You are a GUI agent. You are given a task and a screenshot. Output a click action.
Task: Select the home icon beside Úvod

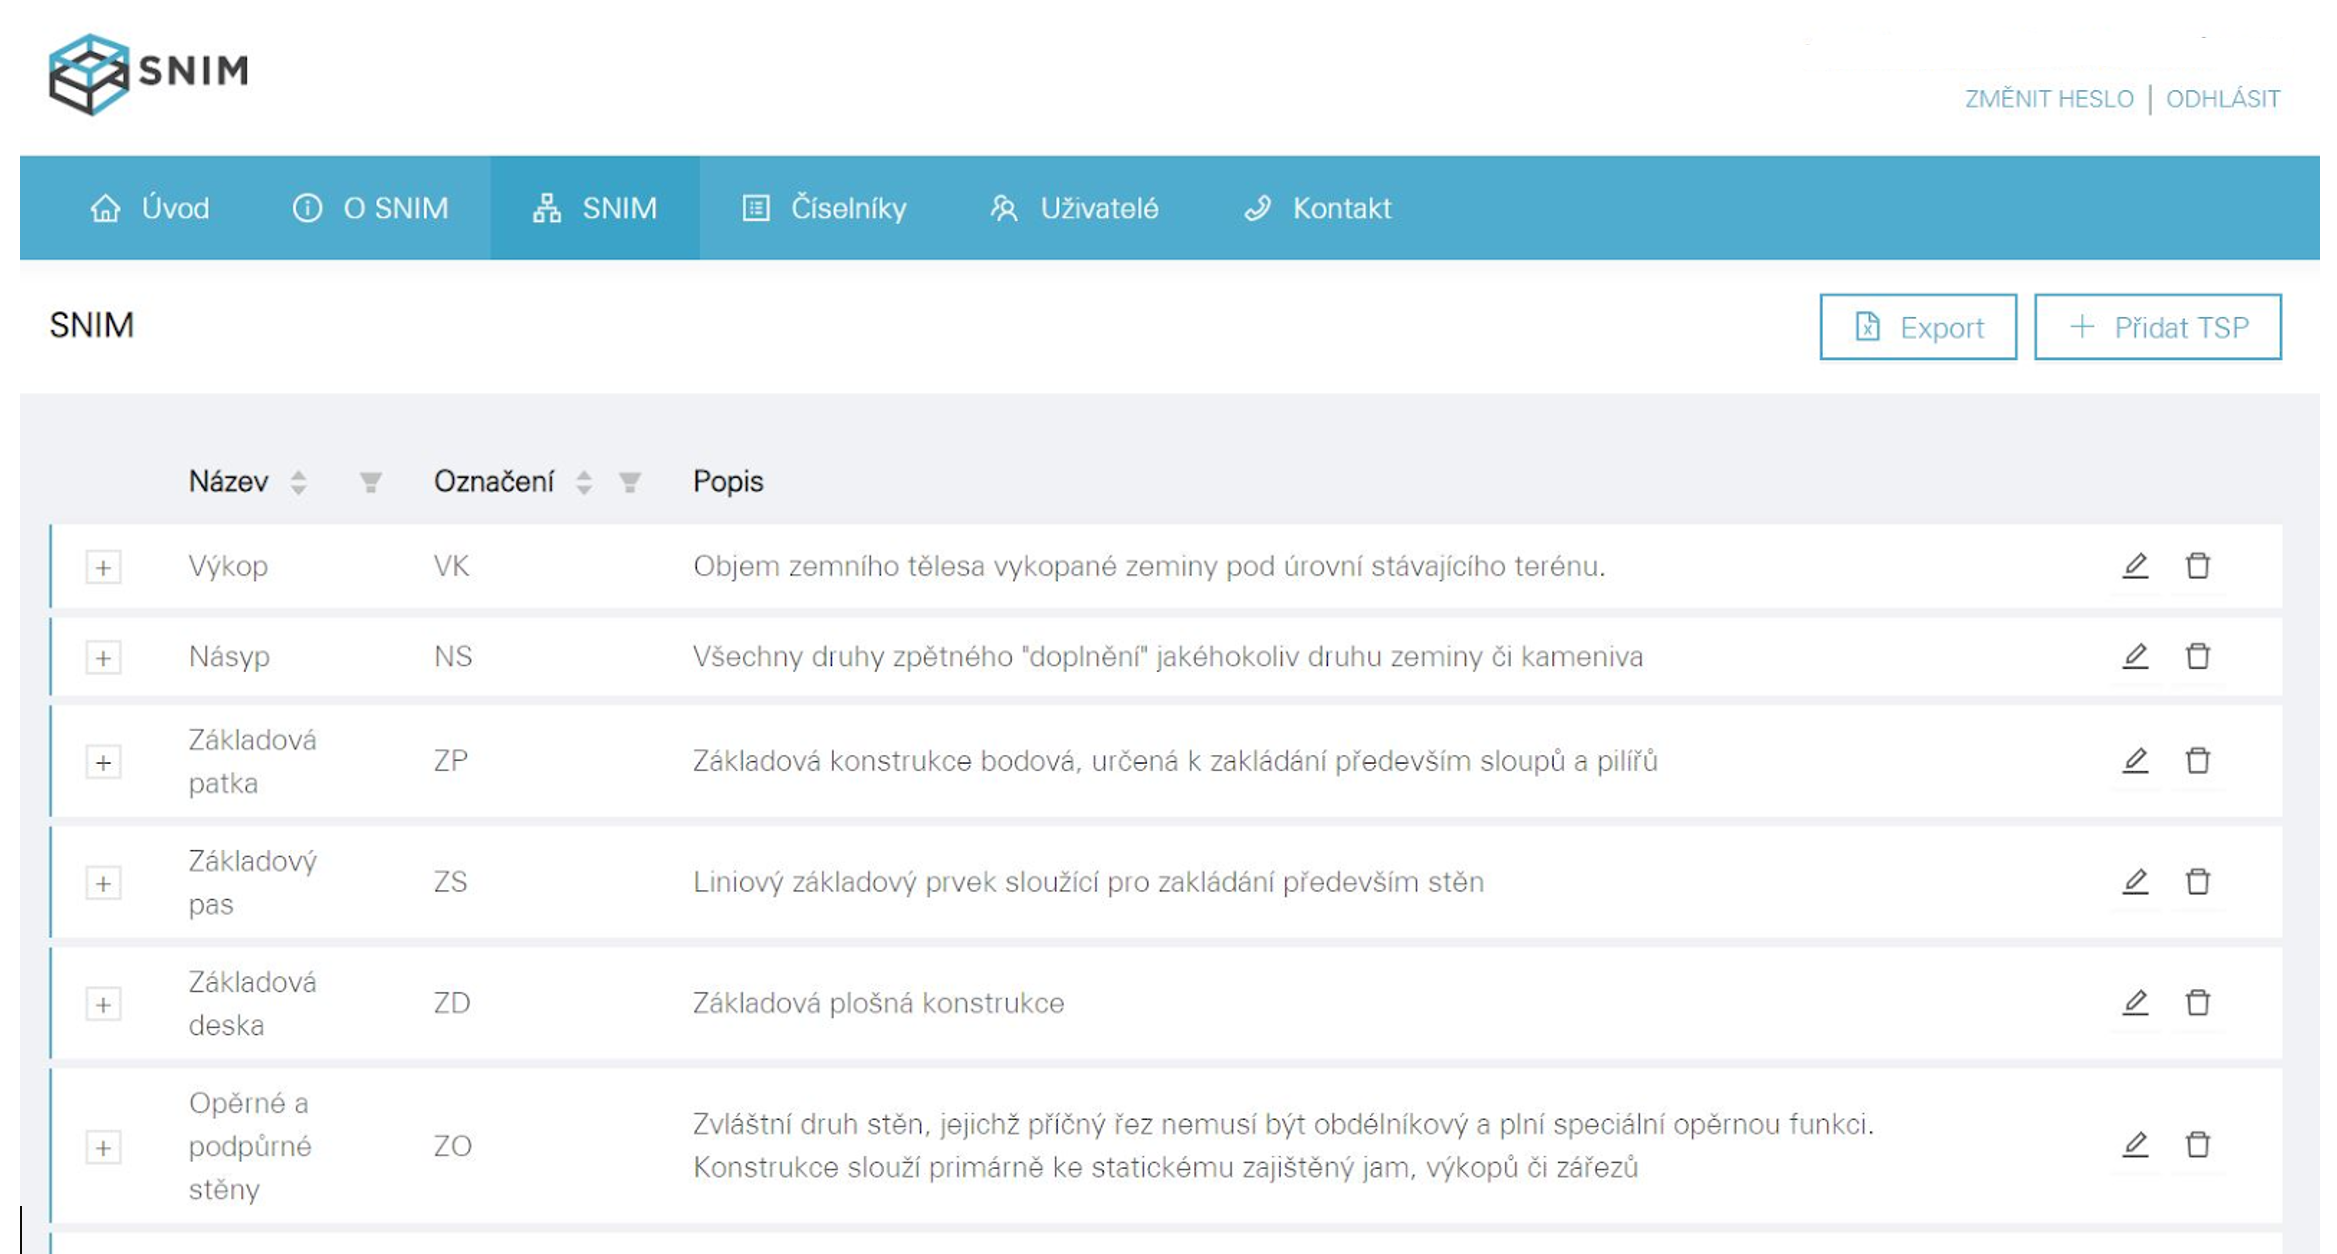pyautogui.click(x=106, y=209)
